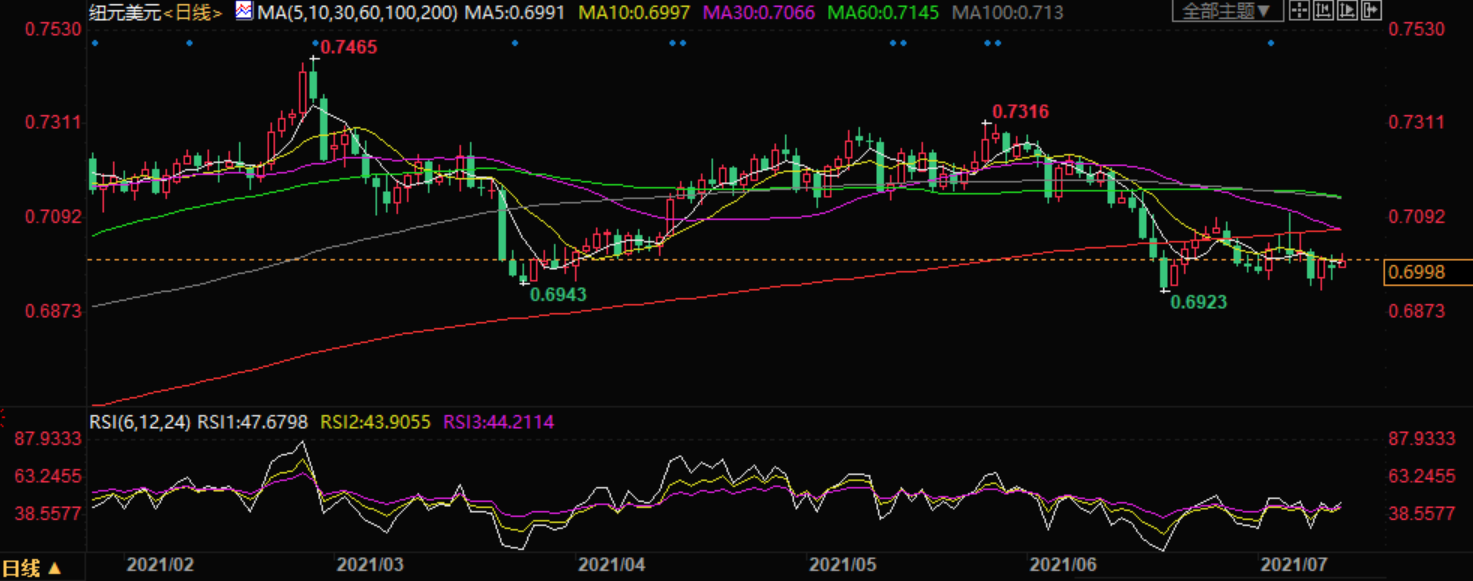Click the 0.7316 high price annotation

(1020, 111)
